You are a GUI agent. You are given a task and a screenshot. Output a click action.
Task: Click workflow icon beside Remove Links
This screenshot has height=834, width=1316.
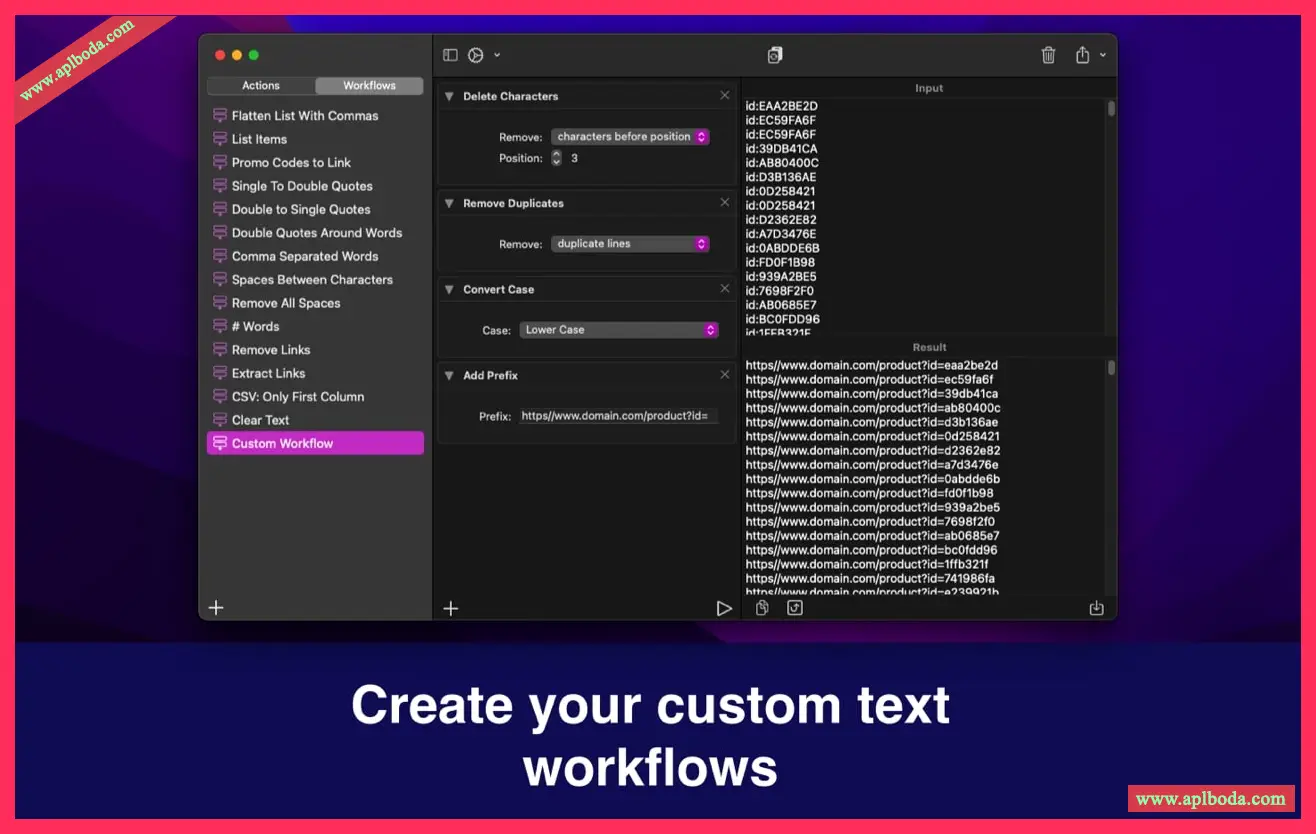pyautogui.click(x=220, y=350)
